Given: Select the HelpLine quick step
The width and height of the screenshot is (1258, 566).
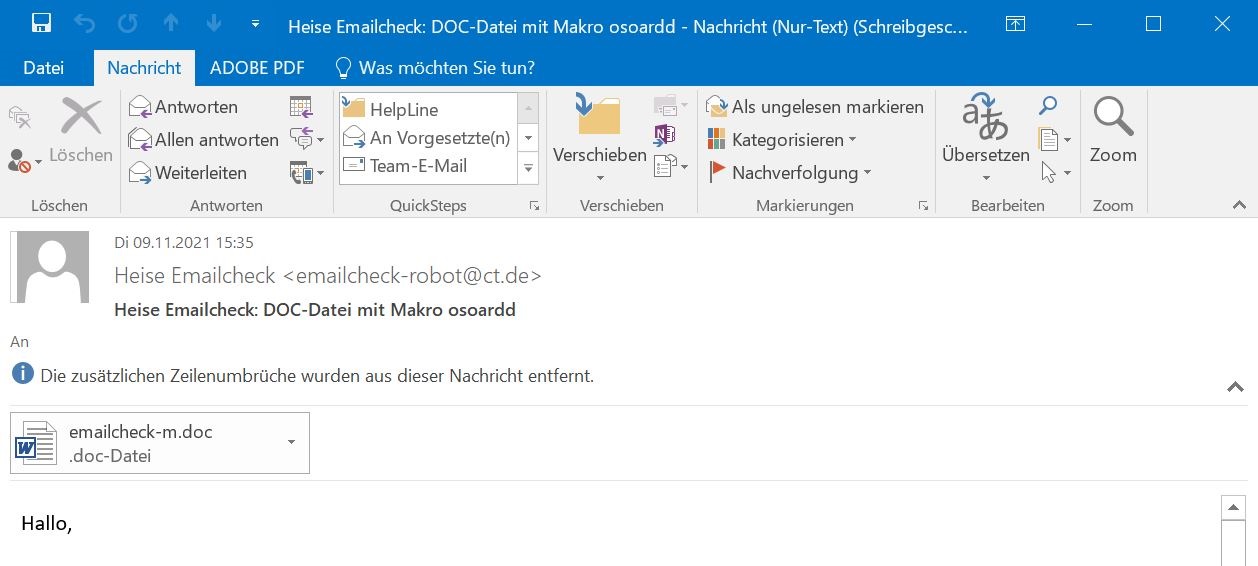Looking at the screenshot, I should (x=428, y=110).
